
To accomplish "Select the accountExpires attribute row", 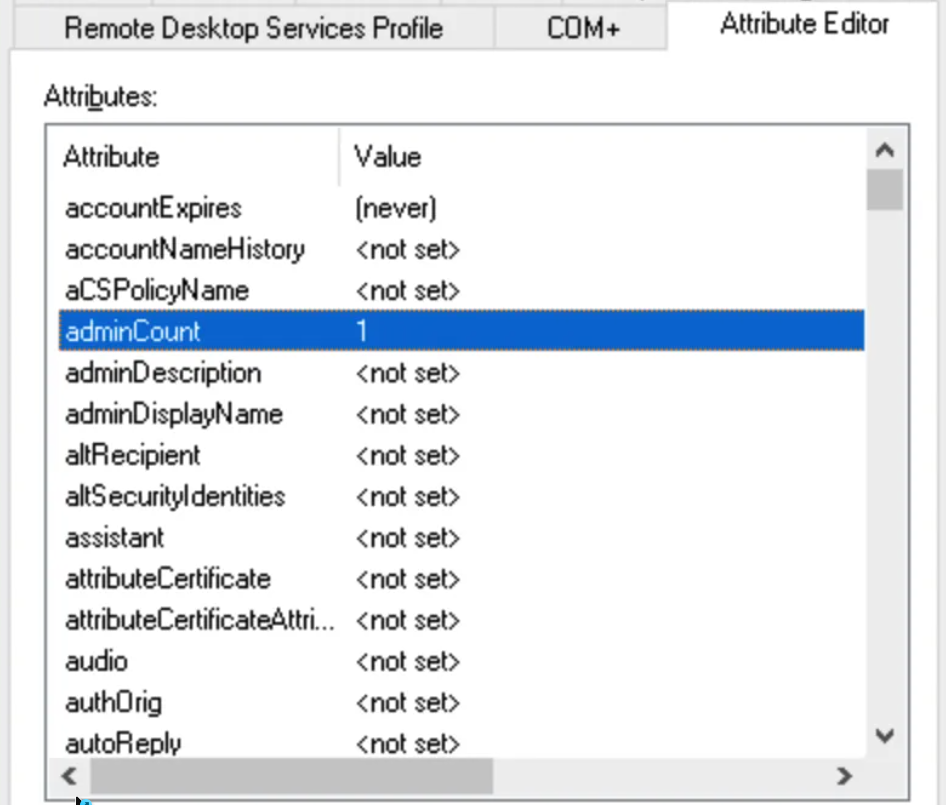I will 153,208.
